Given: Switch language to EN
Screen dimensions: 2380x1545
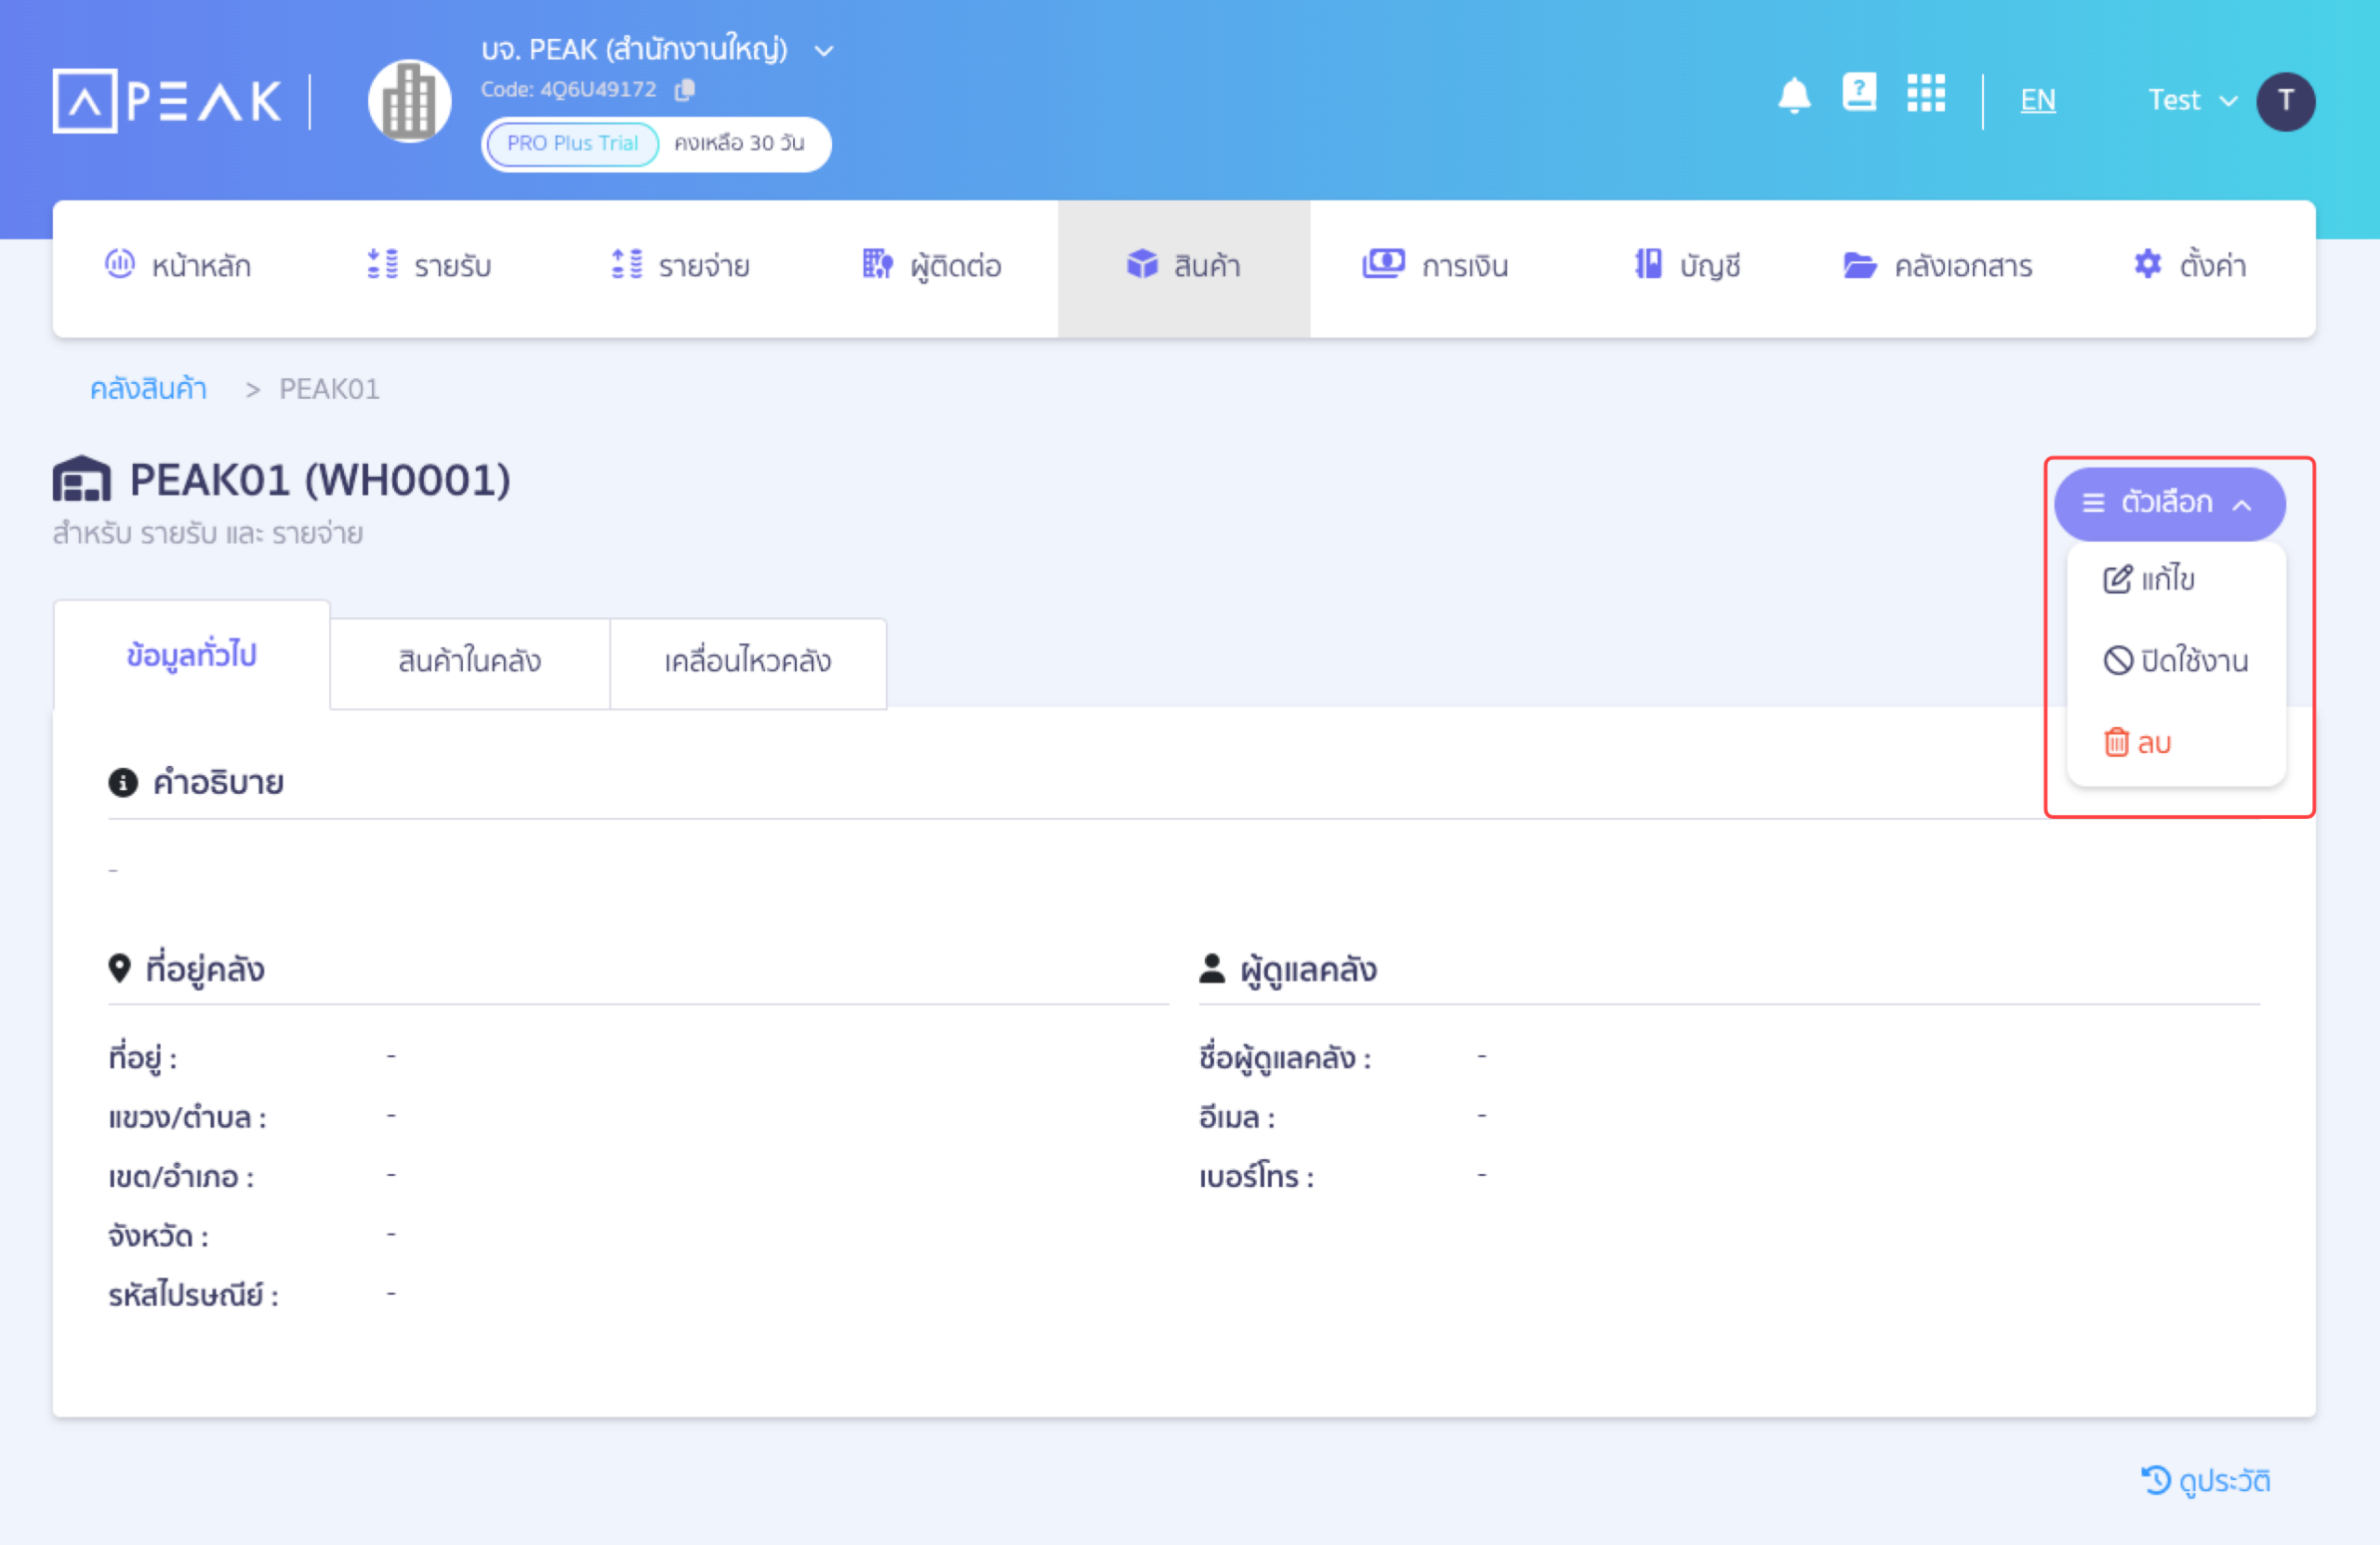Looking at the screenshot, I should coord(2037,100).
